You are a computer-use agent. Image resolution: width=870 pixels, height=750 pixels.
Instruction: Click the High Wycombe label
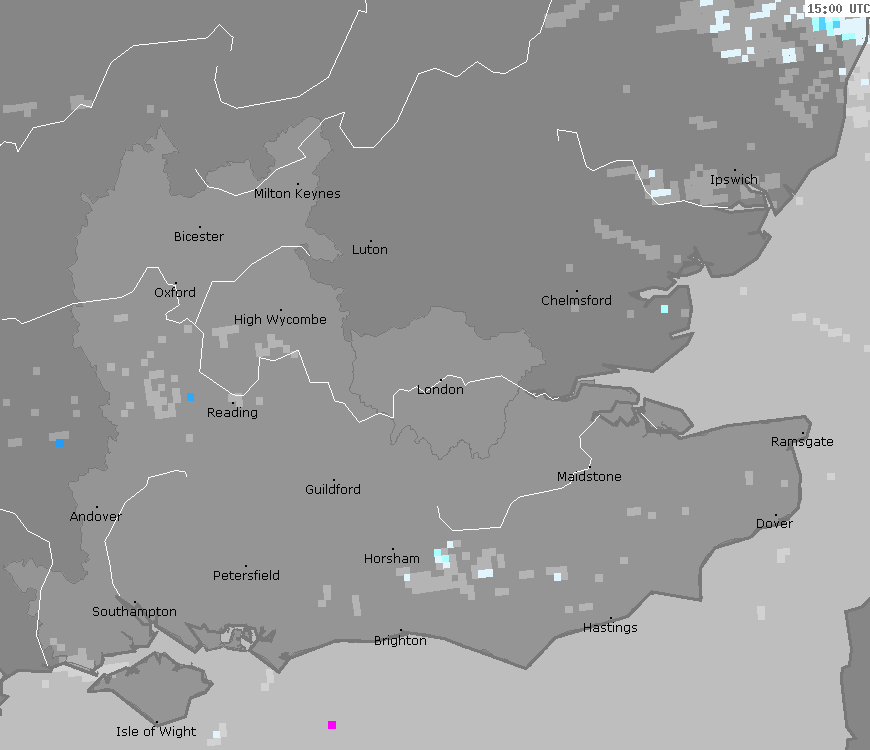[280, 320]
